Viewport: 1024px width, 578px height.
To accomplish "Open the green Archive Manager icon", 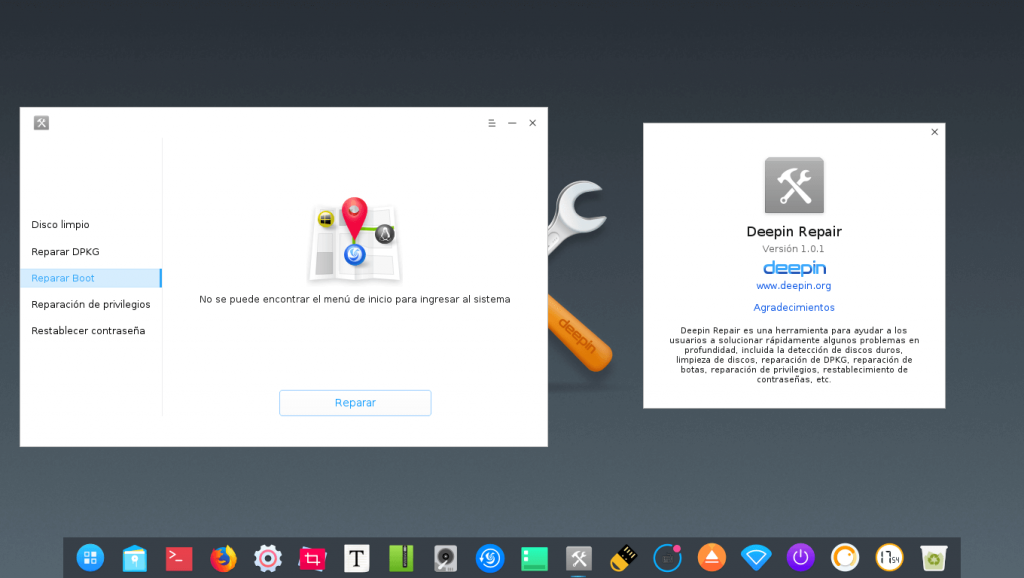I will (x=401, y=558).
